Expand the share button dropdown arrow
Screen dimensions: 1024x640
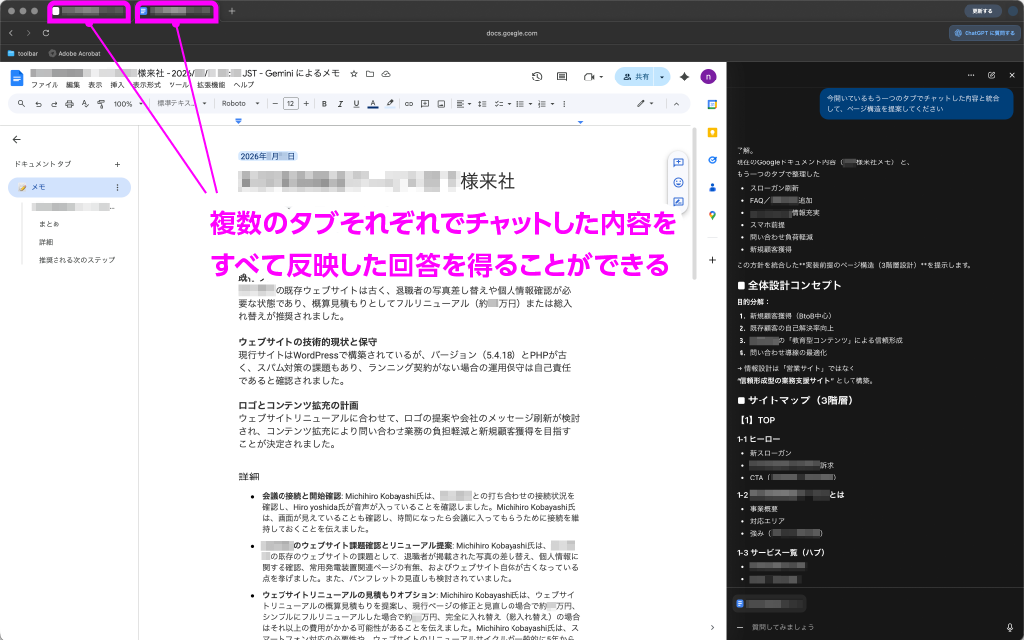coord(662,76)
